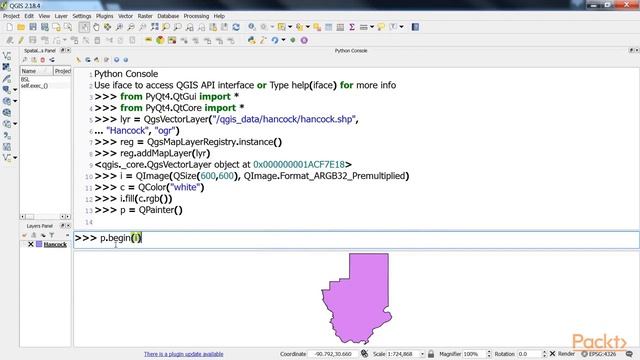Click the Rotation spin arrows
Image resolution: width=640 pixels, height=360 pixels.
[x=544, y=354]
